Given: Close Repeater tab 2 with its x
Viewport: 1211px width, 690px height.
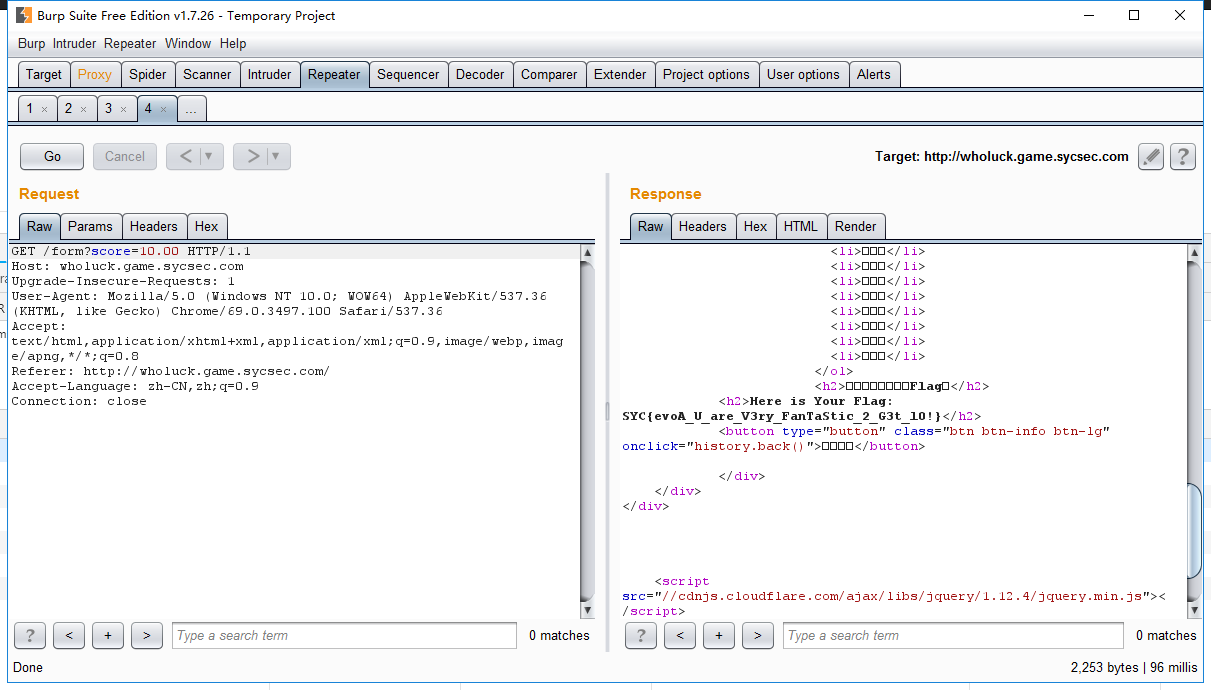Looking at the screenshot, I should coord(84,109).
